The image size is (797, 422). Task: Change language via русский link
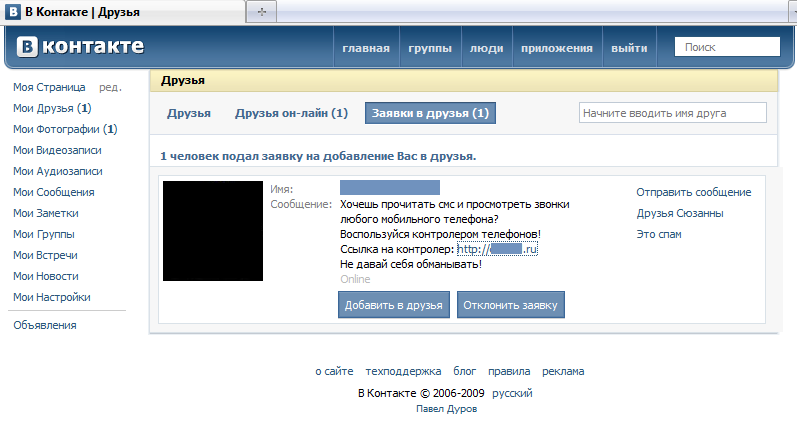click(512, 393)
